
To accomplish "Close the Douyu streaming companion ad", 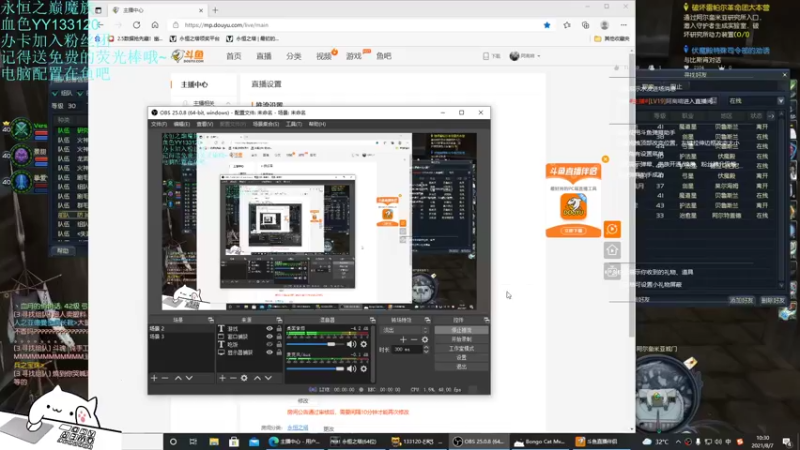I will [605, 159].
